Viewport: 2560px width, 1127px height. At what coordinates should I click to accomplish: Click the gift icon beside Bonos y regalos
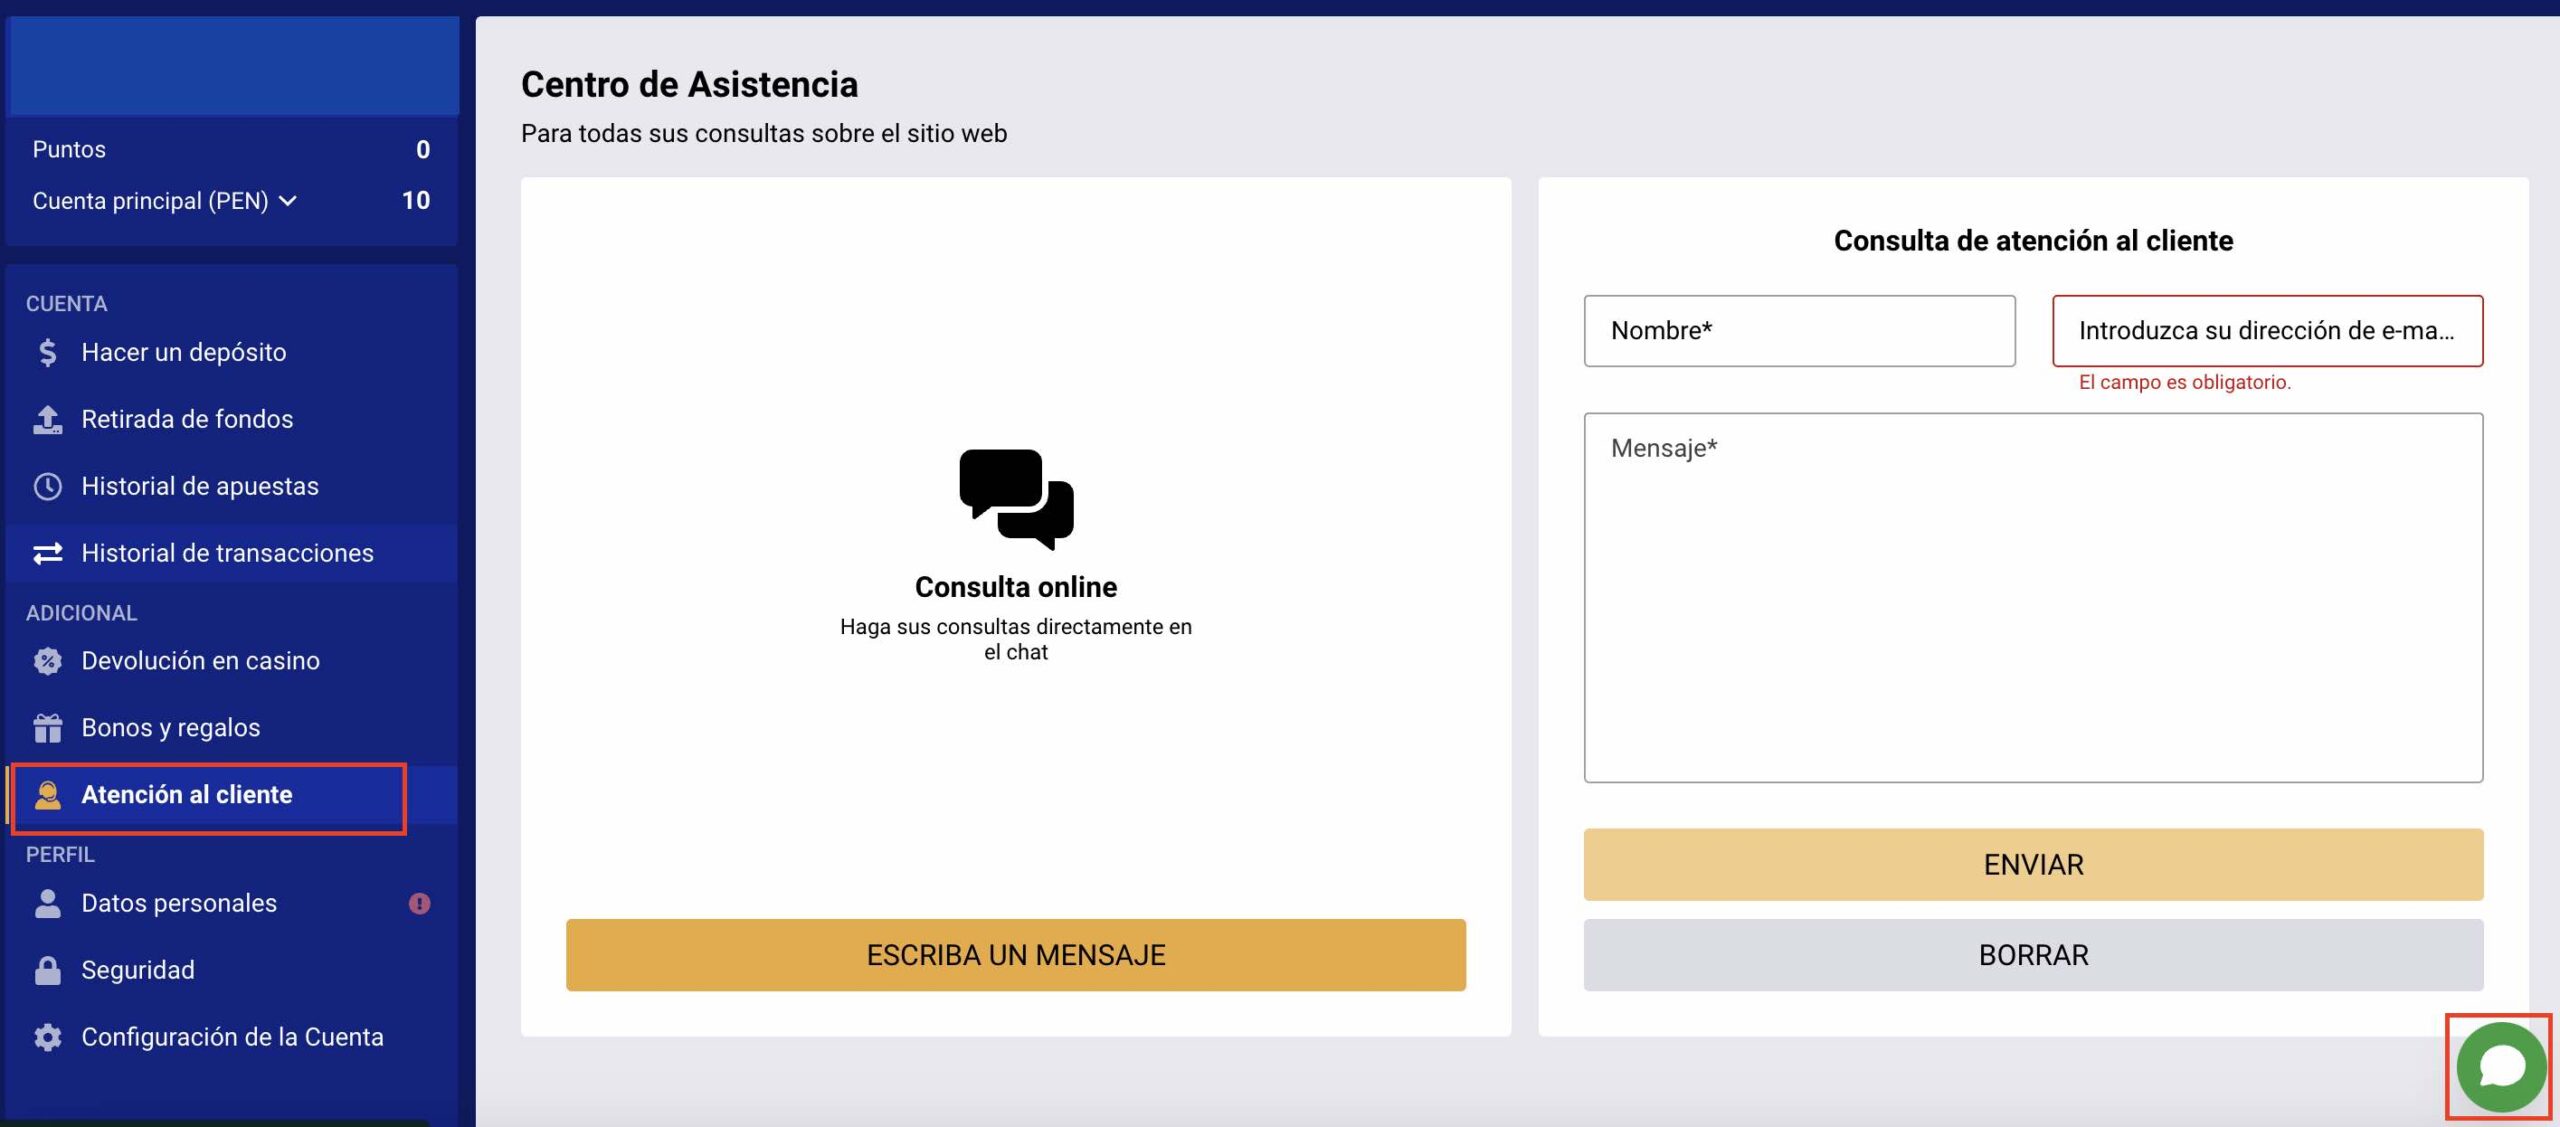pos(47,728)
